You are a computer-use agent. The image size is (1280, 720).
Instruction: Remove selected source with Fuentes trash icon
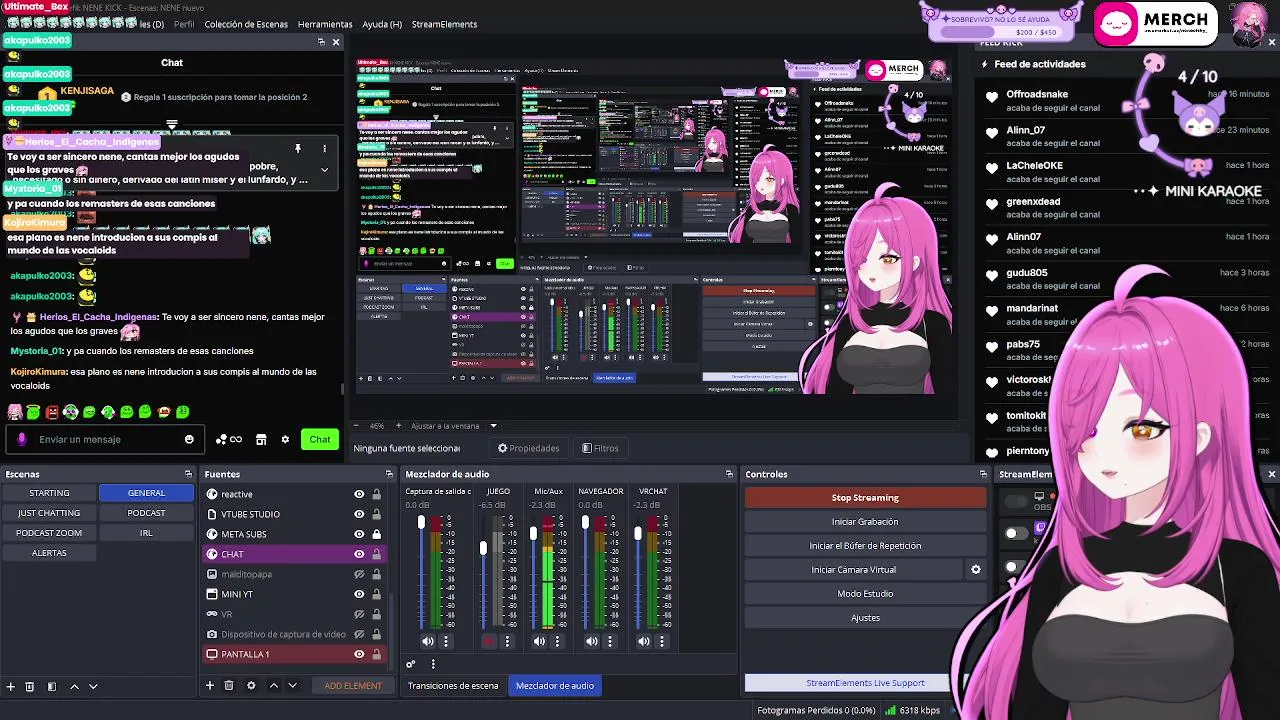coord(229,685)
